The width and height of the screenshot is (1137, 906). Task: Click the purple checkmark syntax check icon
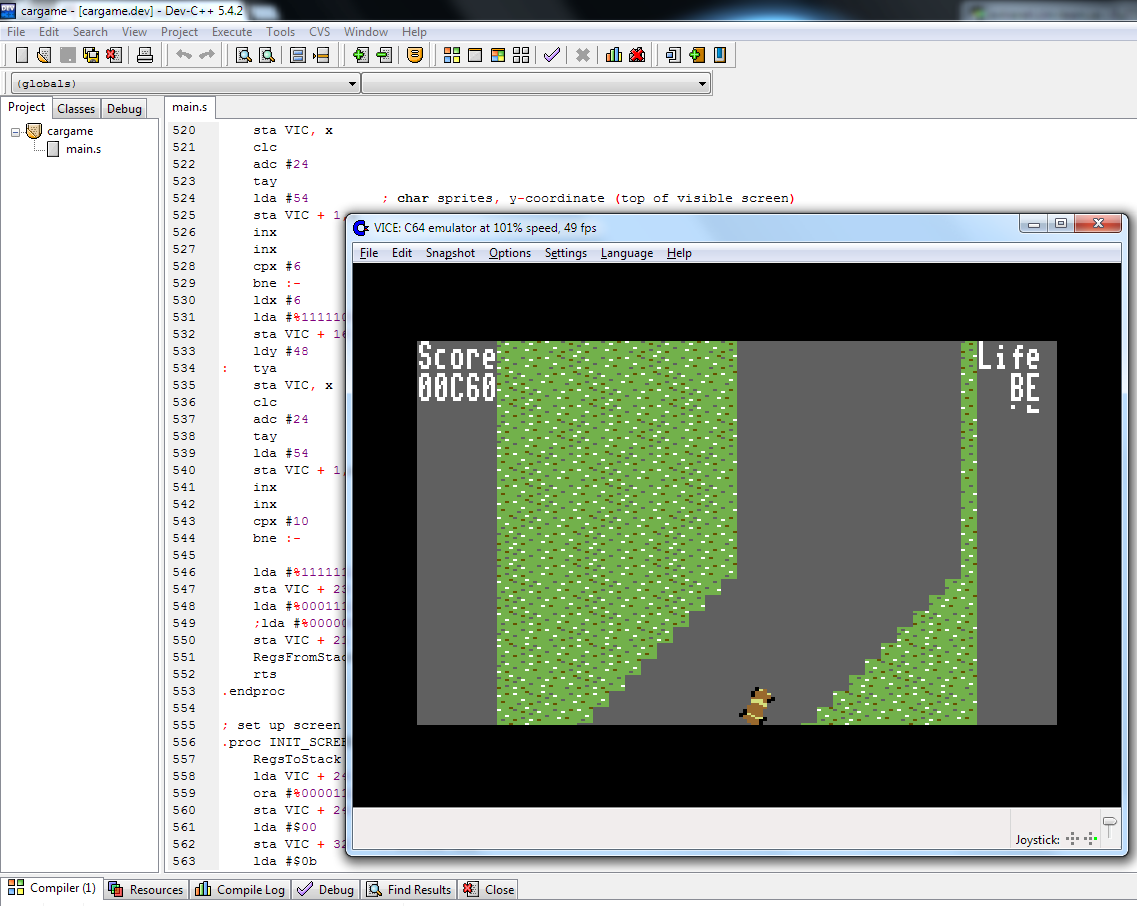(x=552, y=55)
